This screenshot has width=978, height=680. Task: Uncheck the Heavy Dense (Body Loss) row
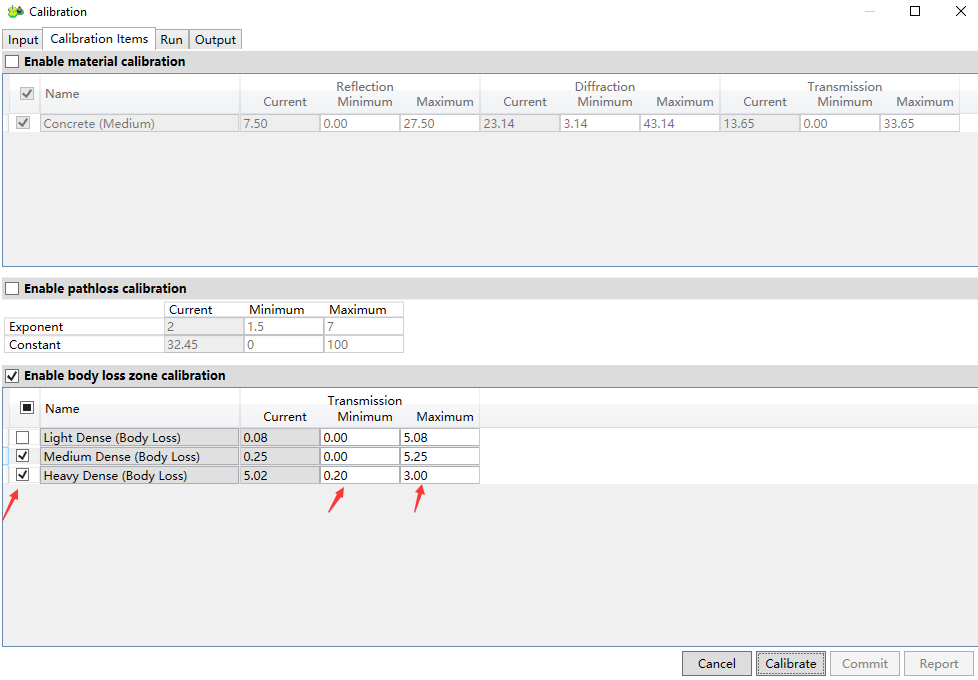22,475
